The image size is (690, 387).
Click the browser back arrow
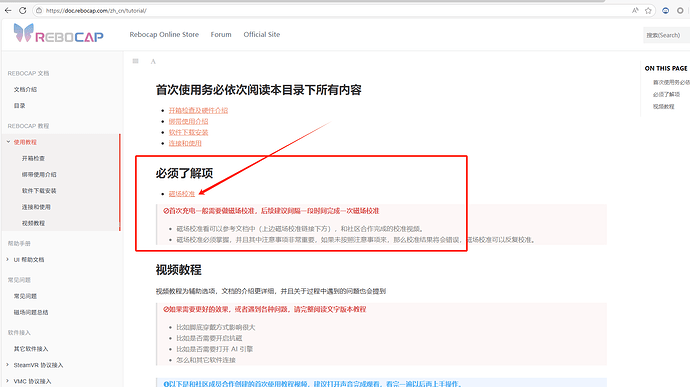[x=8, y=10]
